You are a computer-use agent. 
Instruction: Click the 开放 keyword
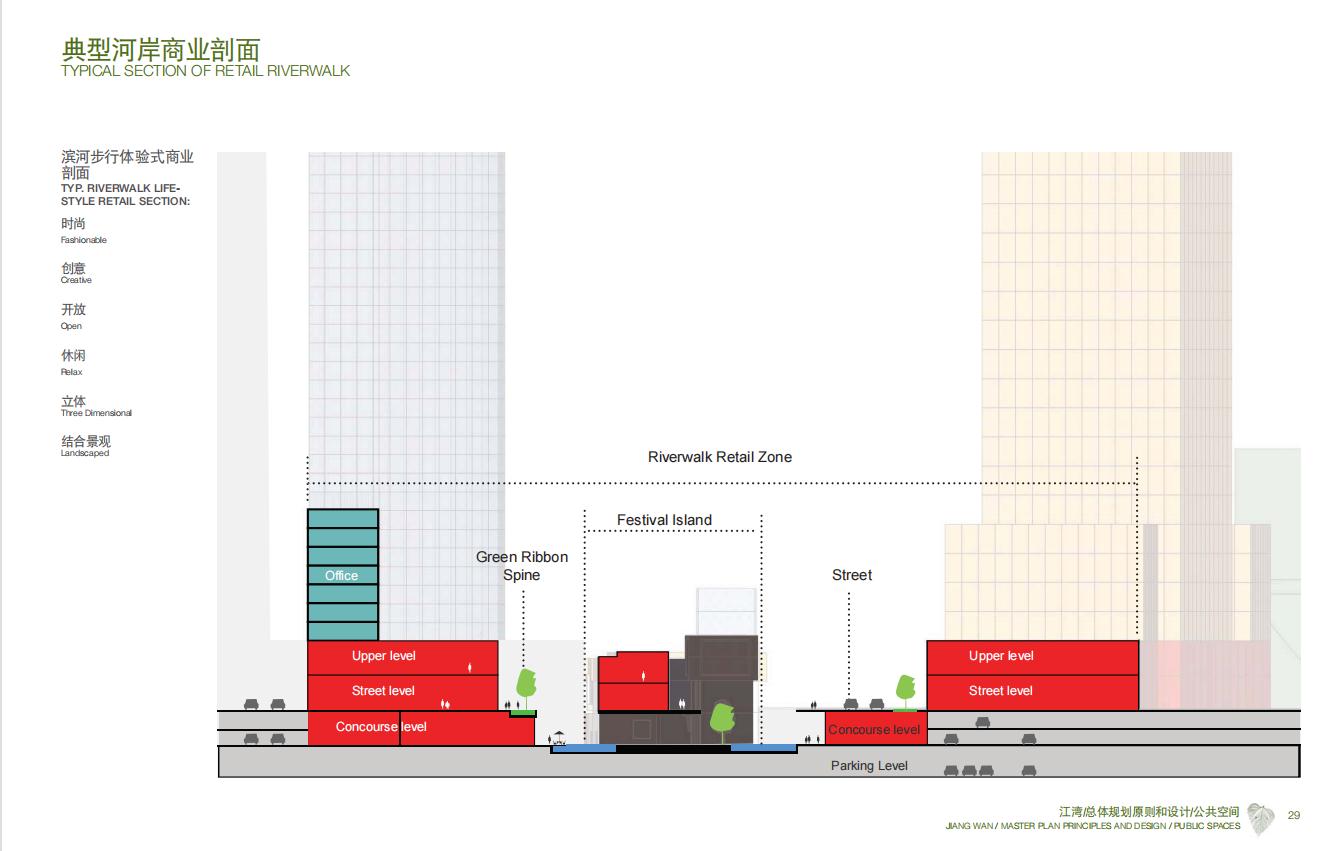(73, 310)
